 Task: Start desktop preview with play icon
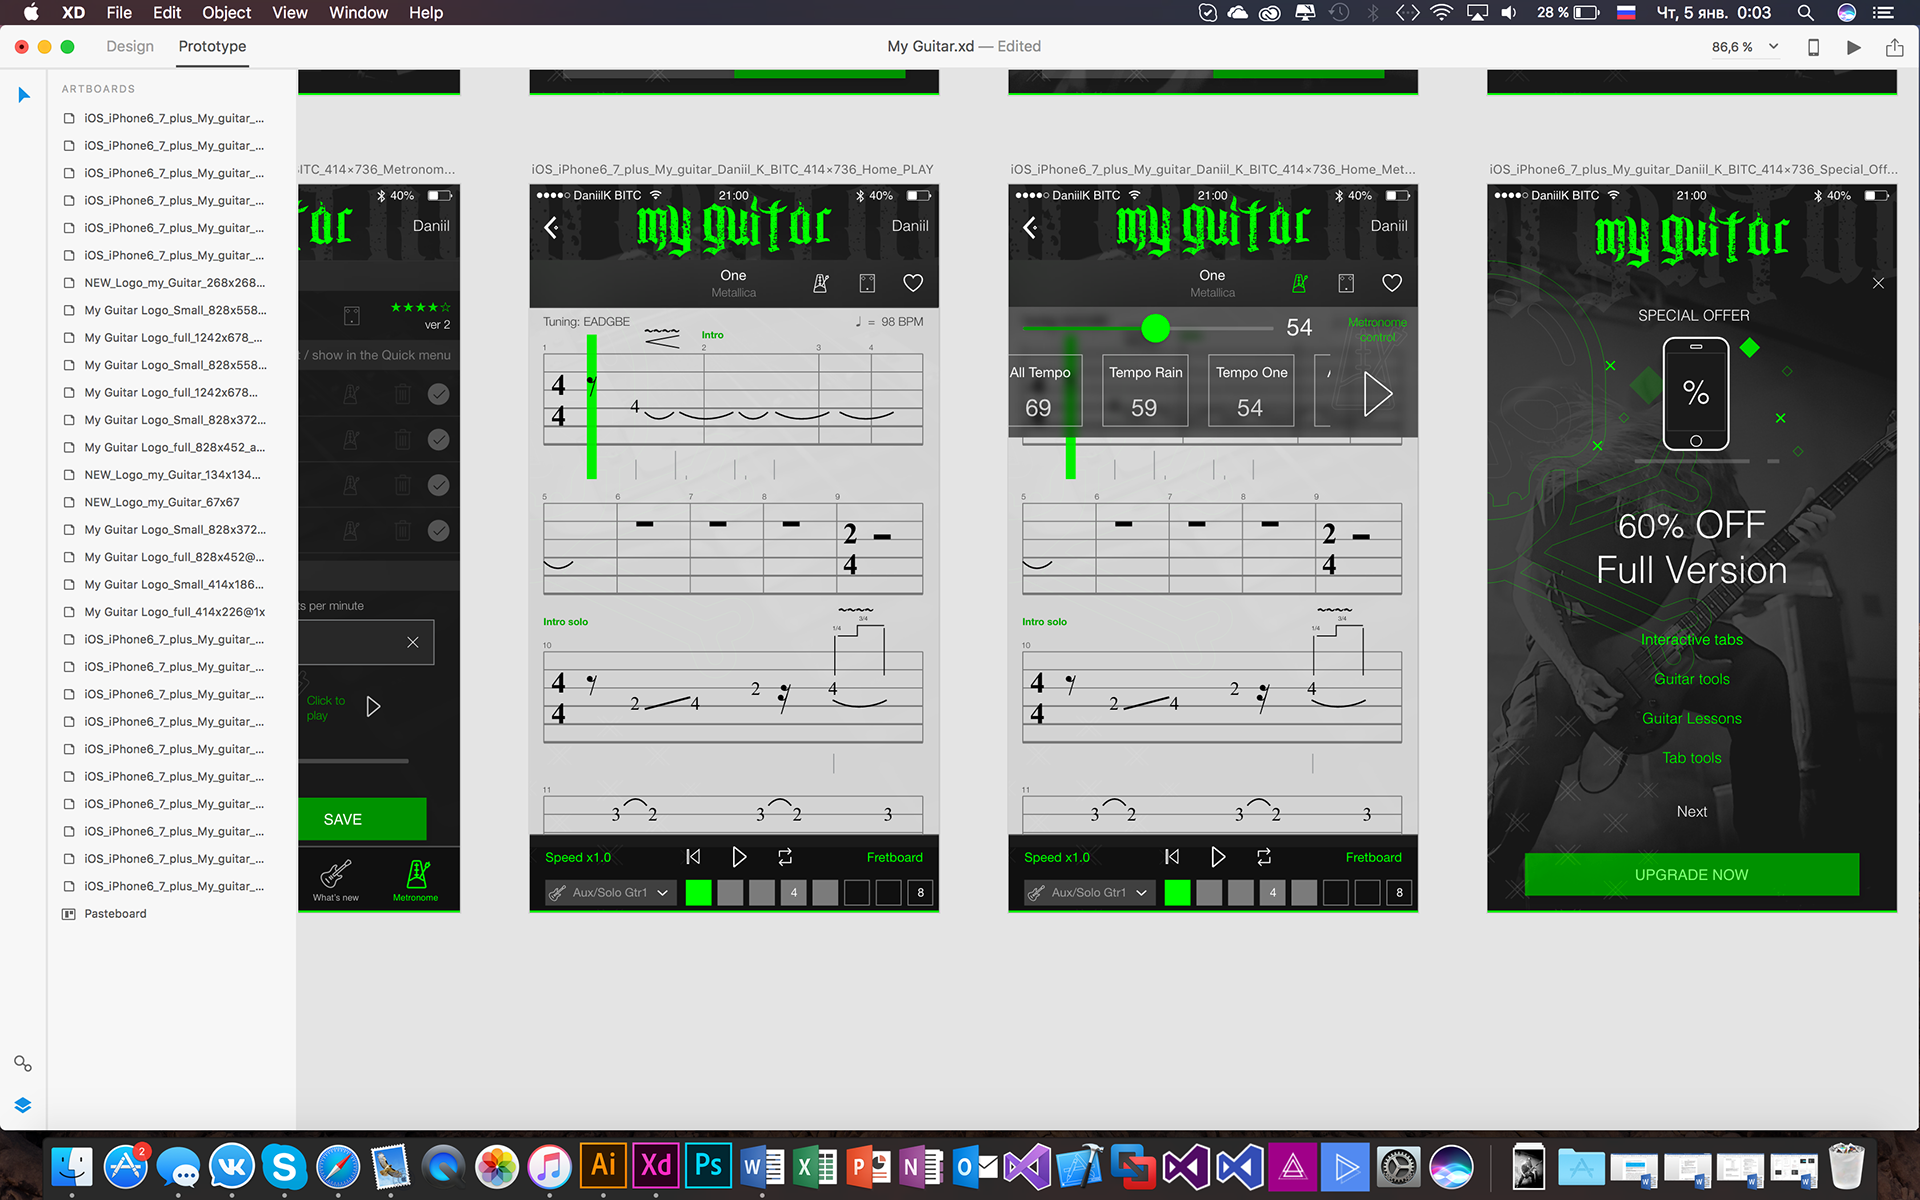1853,47
